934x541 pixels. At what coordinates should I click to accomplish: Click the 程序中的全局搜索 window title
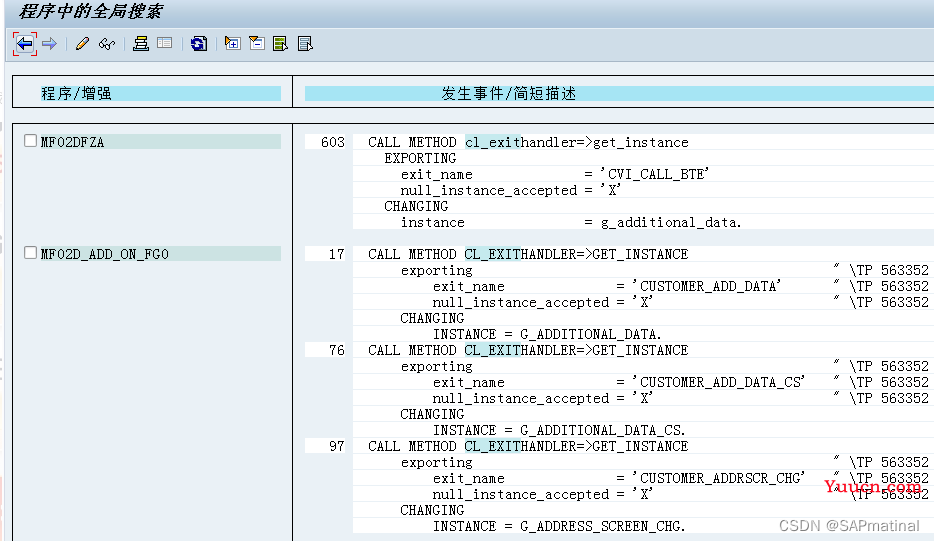(90, 11)
